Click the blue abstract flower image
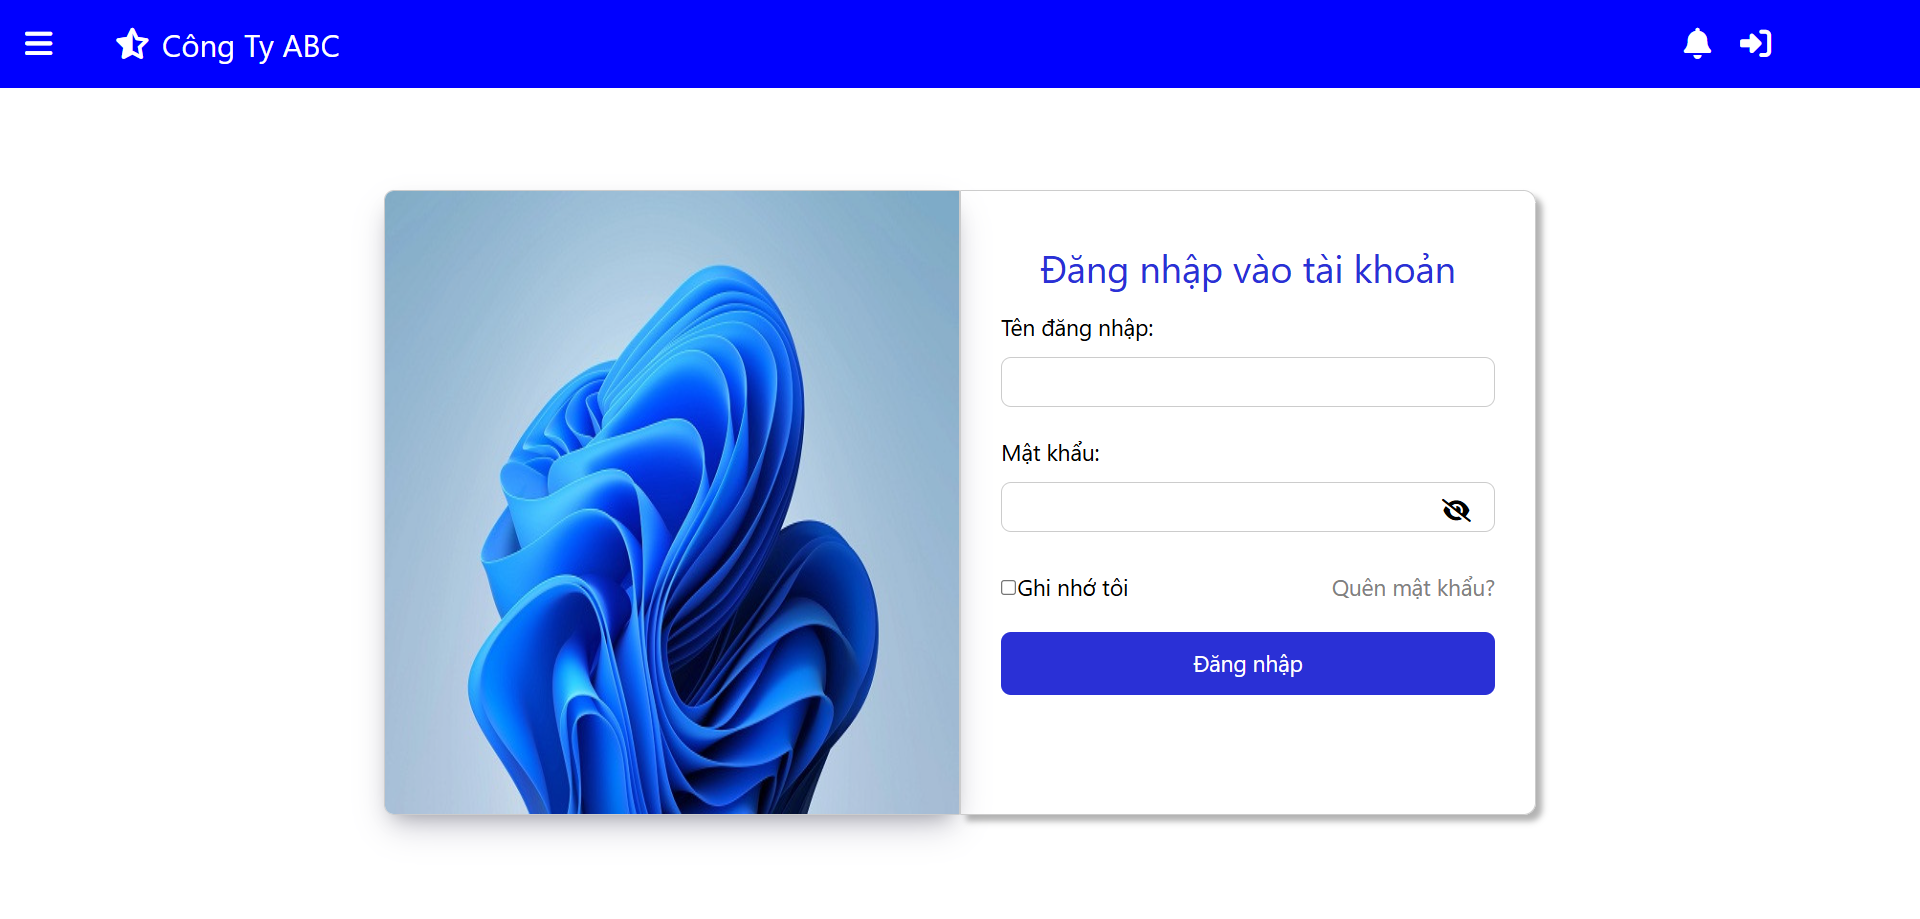Image resolution: width=1920 pixels, height=919 pixels. point(675,540)
